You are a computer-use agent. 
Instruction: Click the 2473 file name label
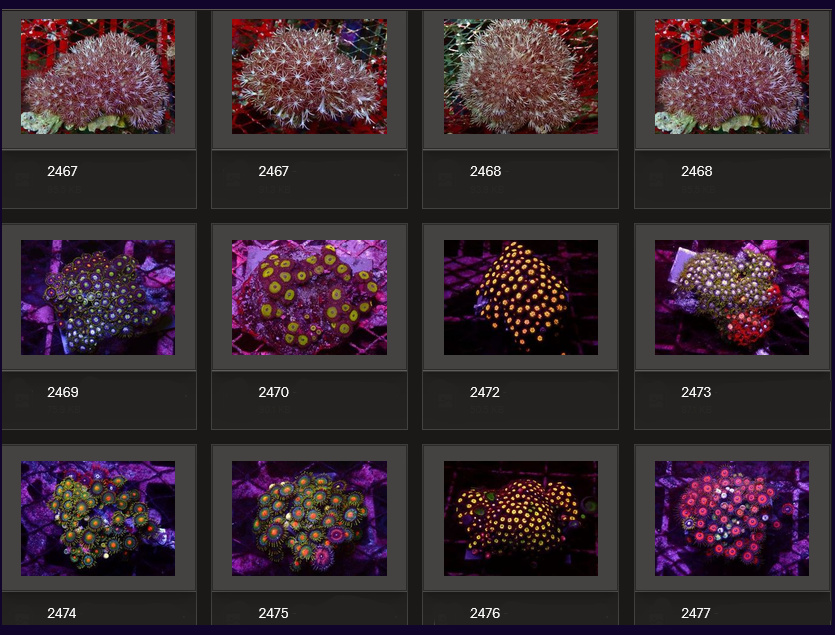696,392
